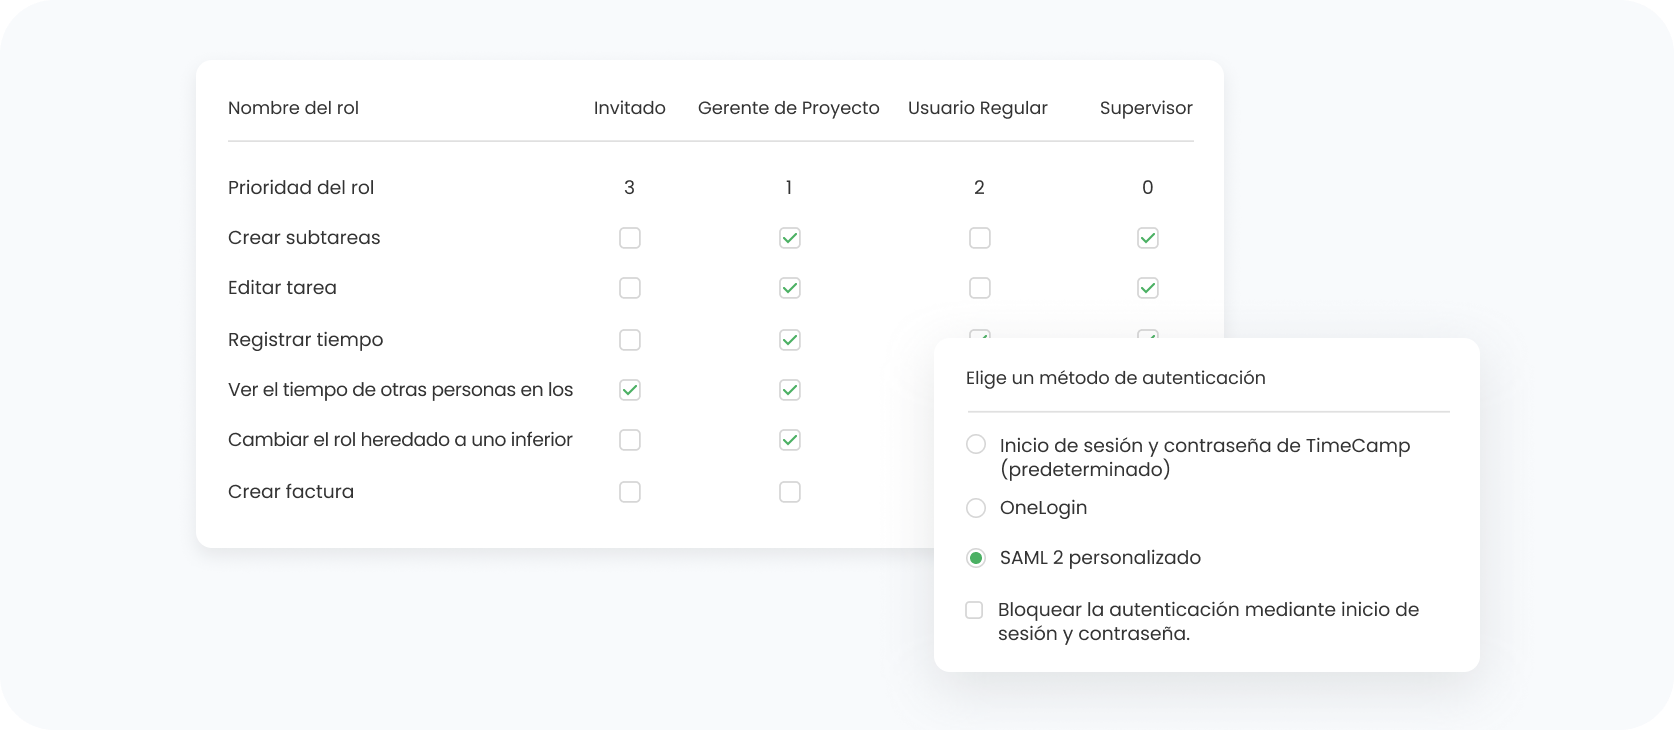The height and width of the screenshot is (730, 1674).
Task: Uncheck Editar tarea for Supervisor
Action: tap(1148, 288)
